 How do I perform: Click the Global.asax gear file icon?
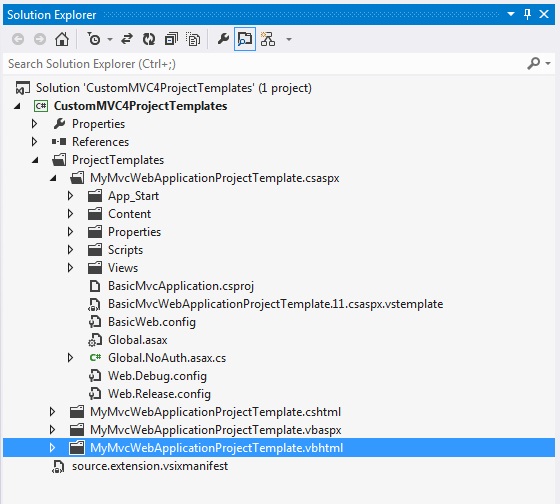tap(95, 340)
